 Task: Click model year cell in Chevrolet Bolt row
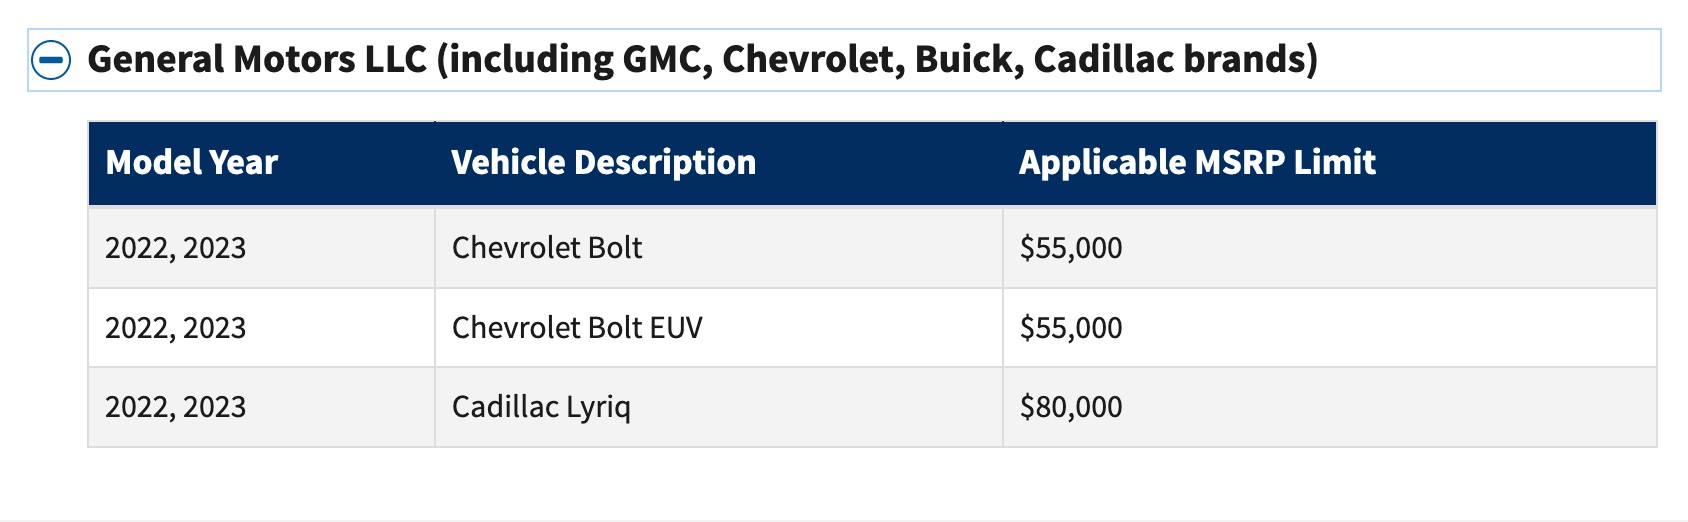176,248
